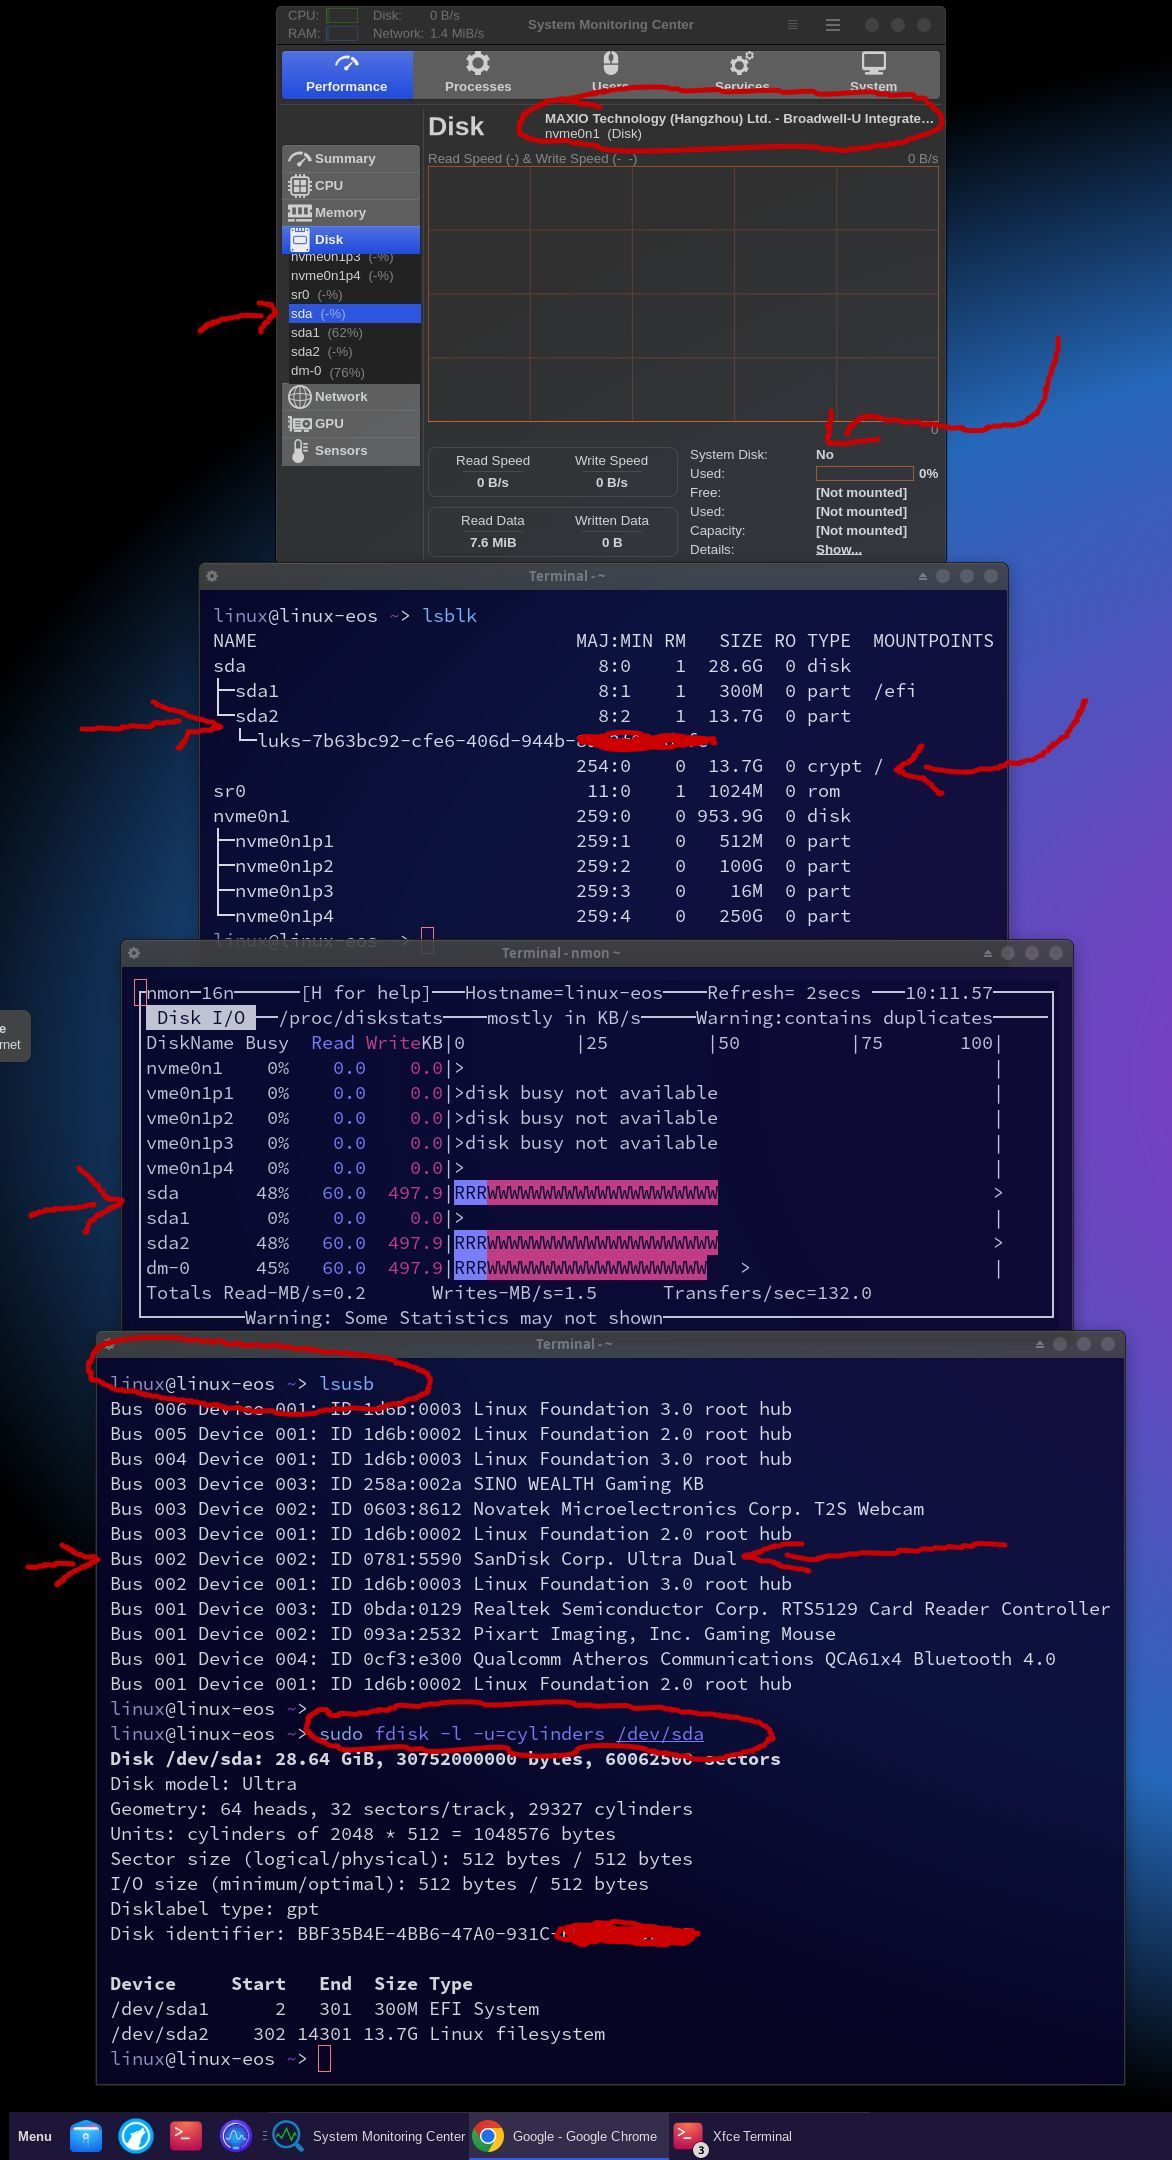
Task: Click the Read Data 7.6 MiB value
Action: click(493, 543)
